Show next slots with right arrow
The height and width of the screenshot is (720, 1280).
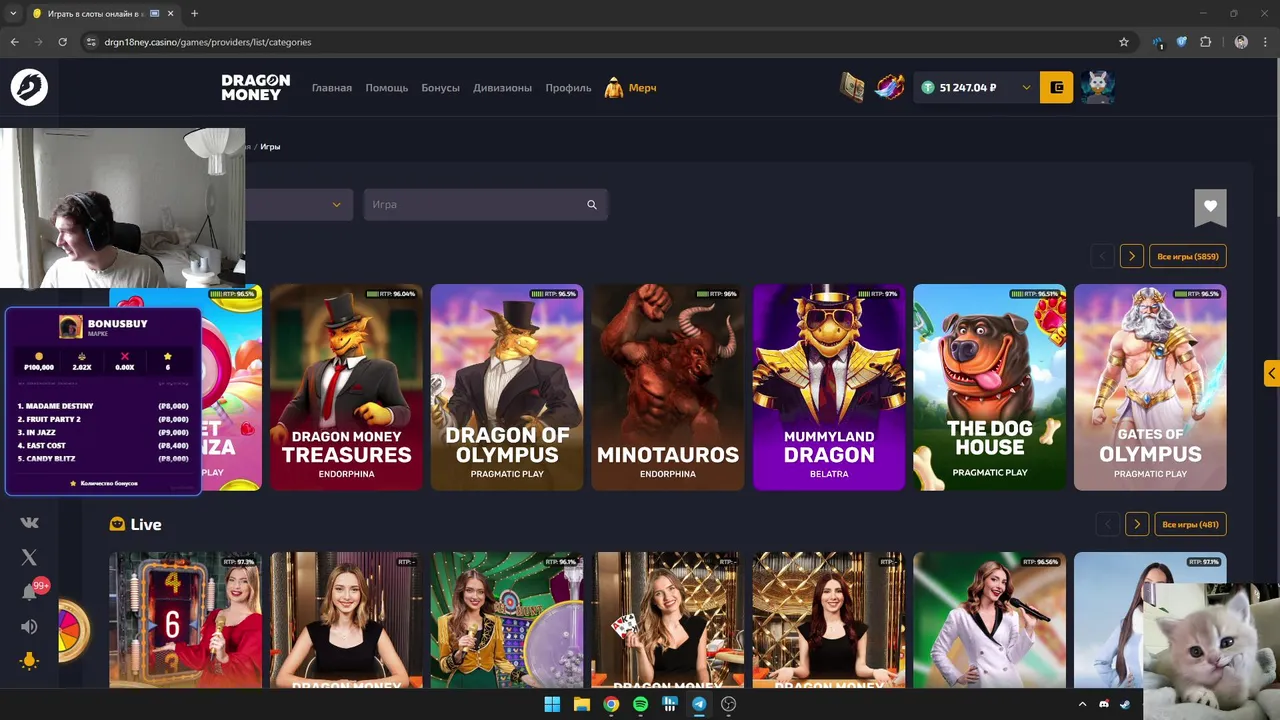(x=1131, y=256)
